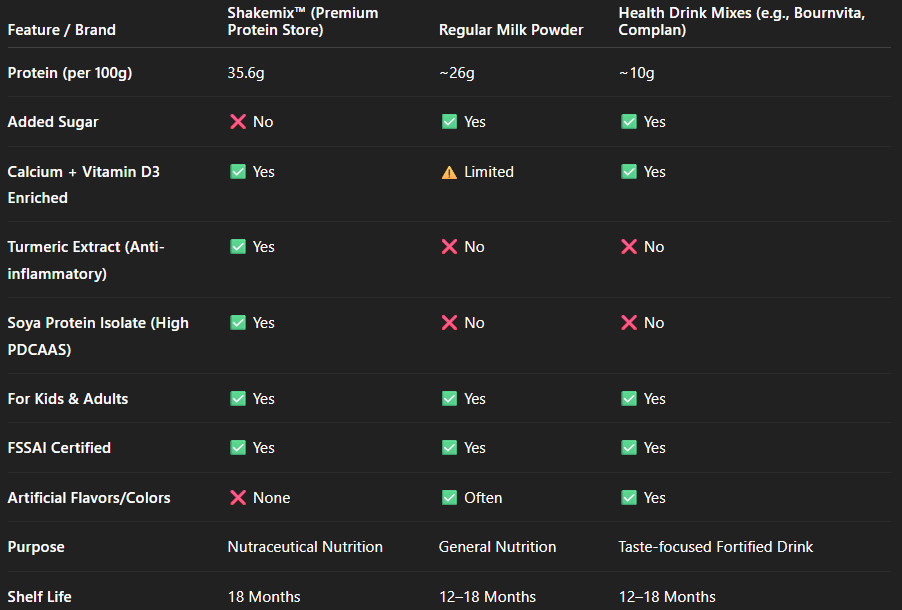Click the red X icon in Shakemix Added Sugar cell
The height and width of the screenshot is (610, 902).
[238, 122]
